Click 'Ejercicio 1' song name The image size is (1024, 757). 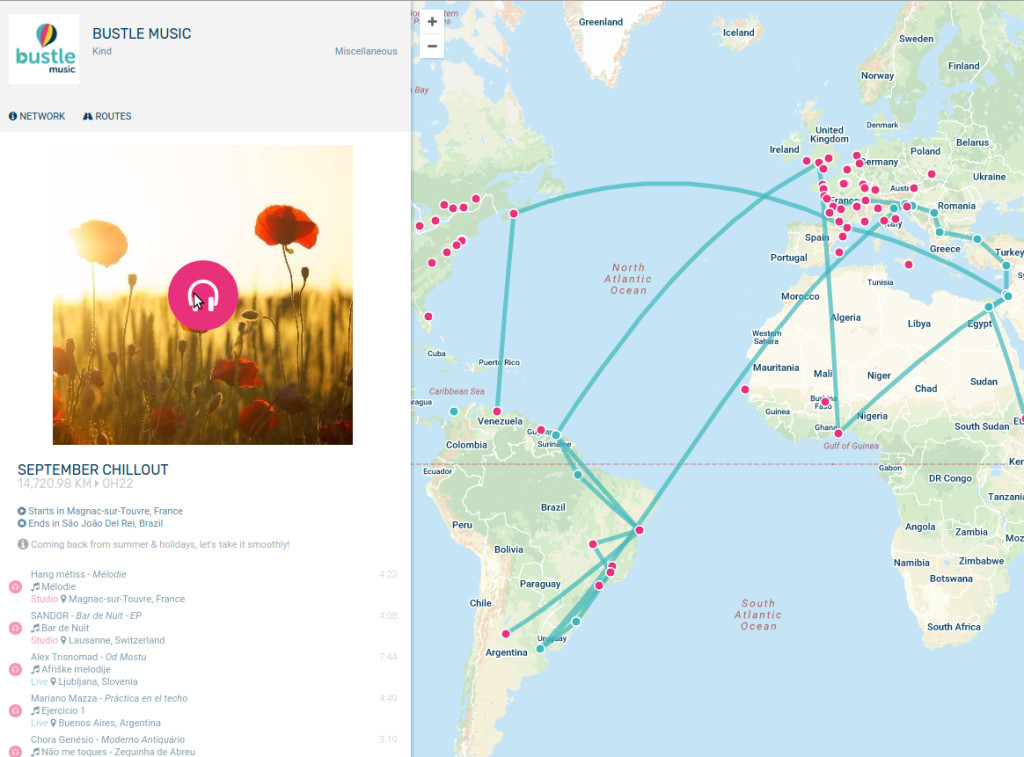click(x=63, y=710)
